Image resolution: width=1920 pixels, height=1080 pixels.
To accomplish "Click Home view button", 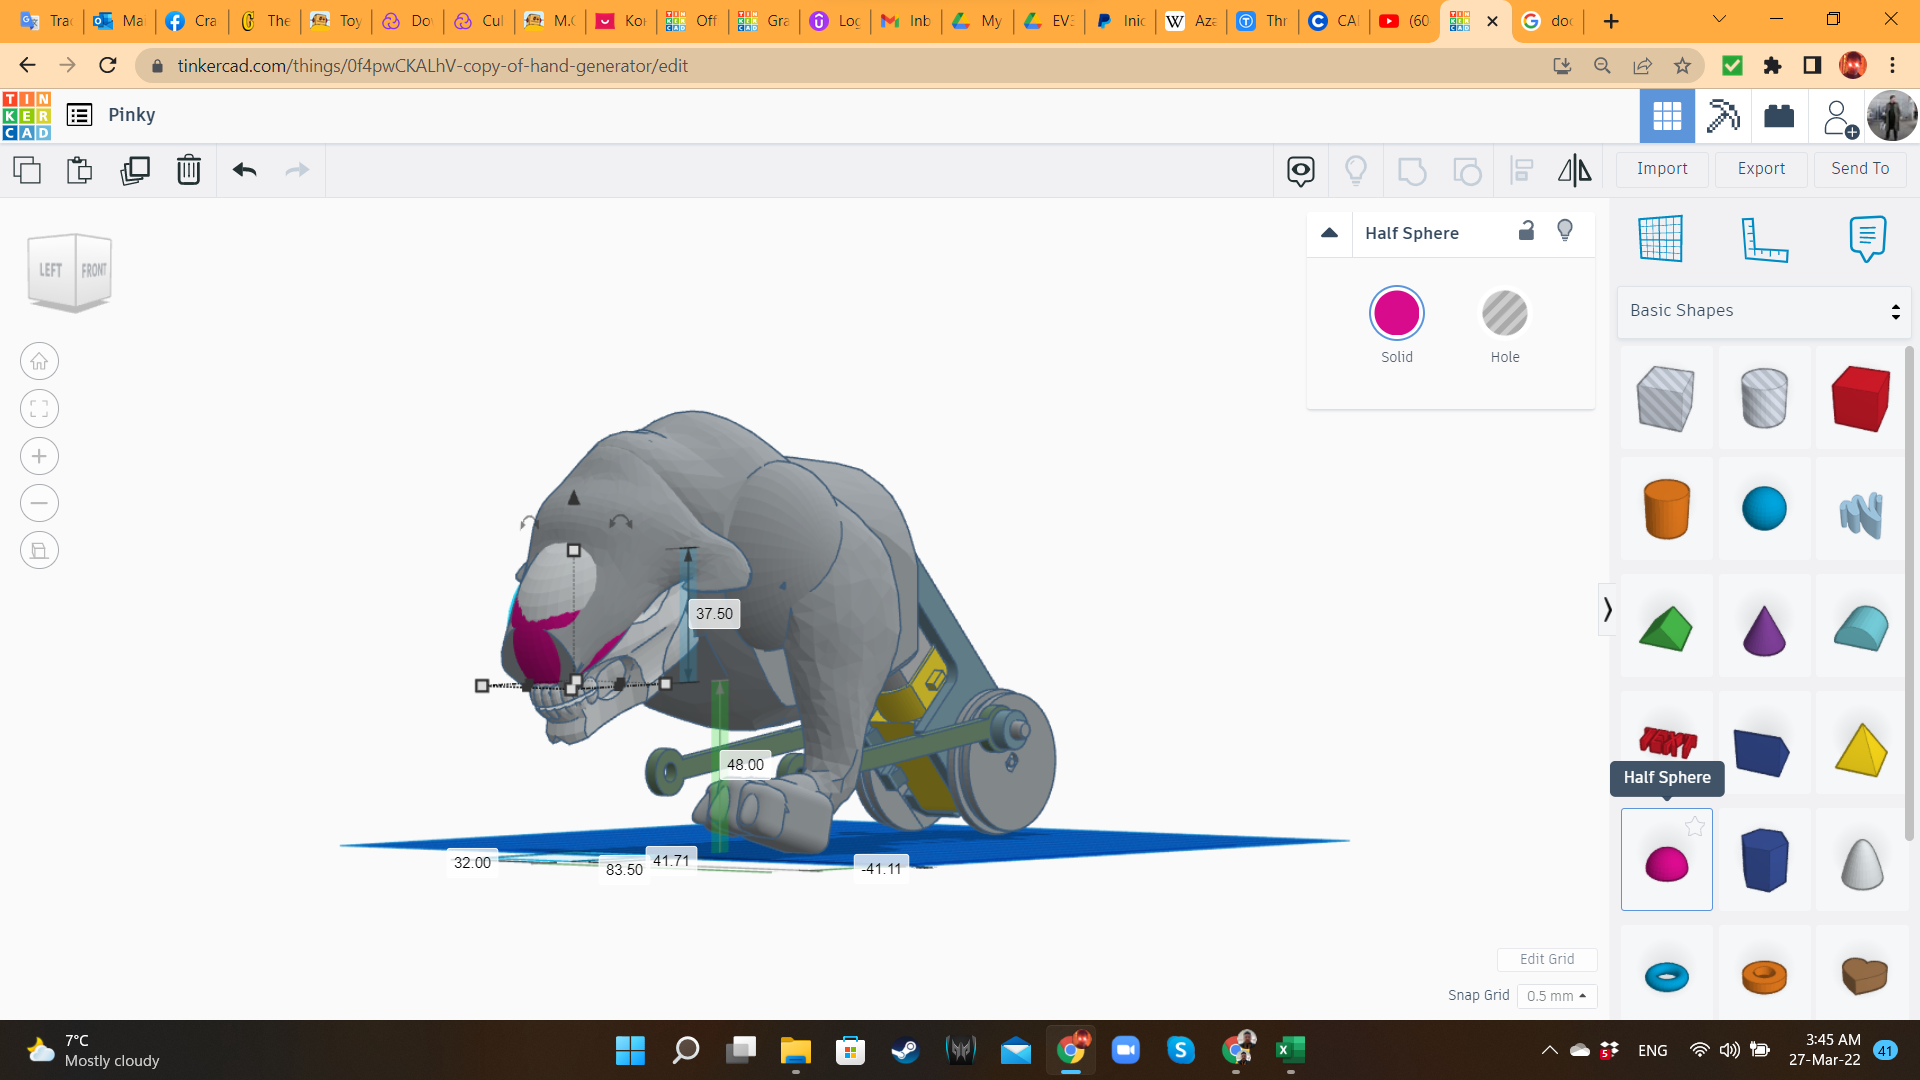I will pyautogui.click(x=39, y=361).
